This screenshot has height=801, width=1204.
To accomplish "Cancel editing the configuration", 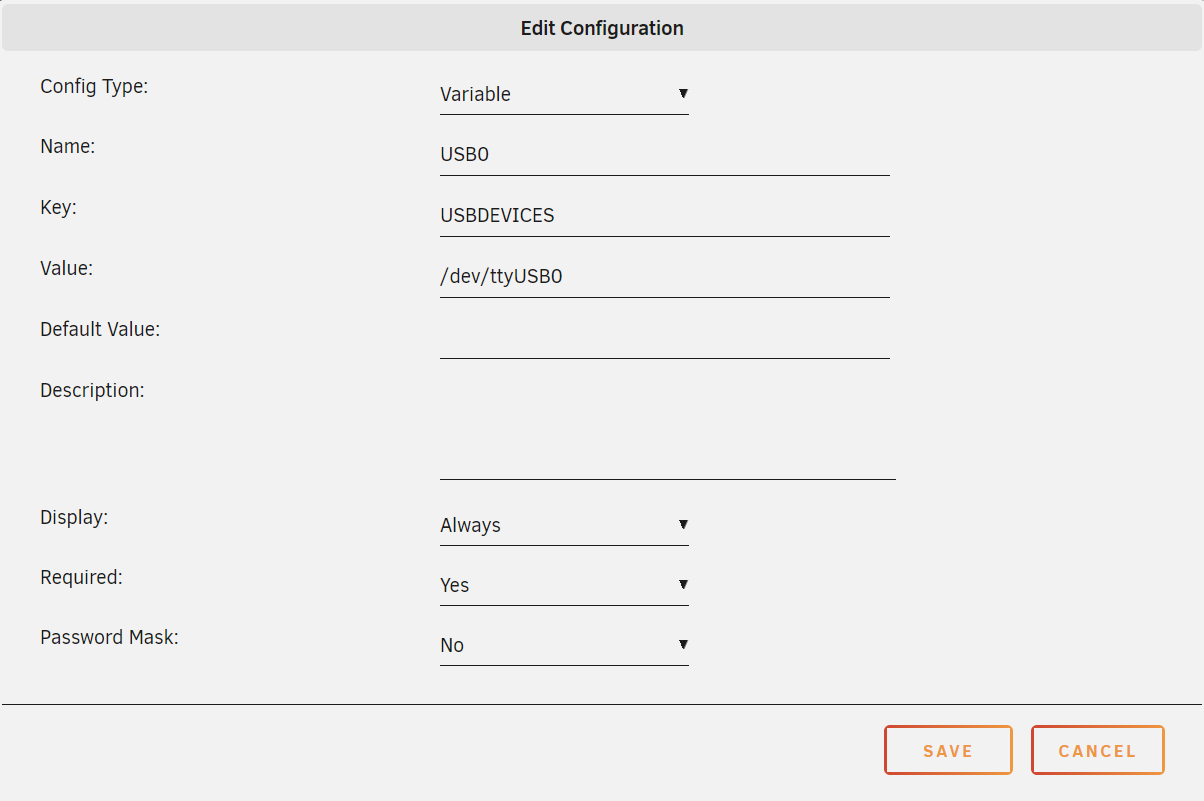I will pyautogui.click(x=1098, y=750).
